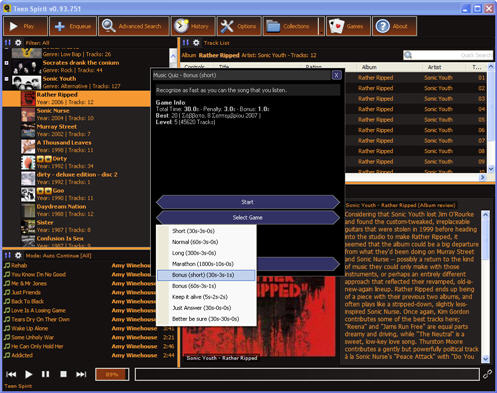This screenshot has height=393, width=497.
Task: Pause playback in player bar
Action: pyautogui.click(x=46, y=374)
